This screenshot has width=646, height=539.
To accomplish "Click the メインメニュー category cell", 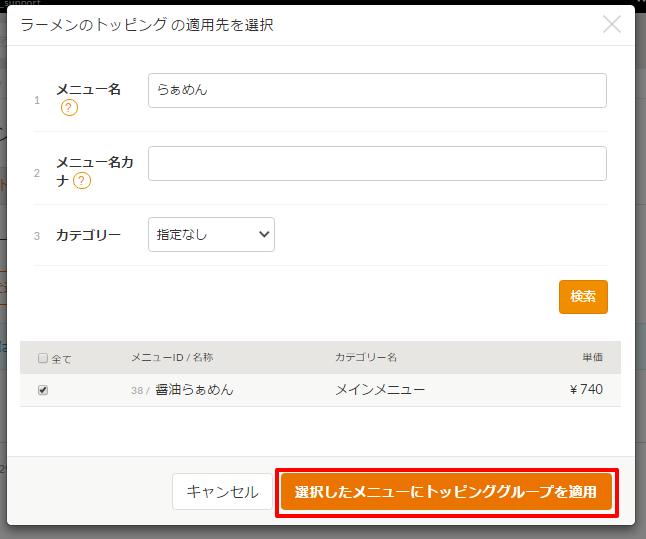I will point(380,390).
